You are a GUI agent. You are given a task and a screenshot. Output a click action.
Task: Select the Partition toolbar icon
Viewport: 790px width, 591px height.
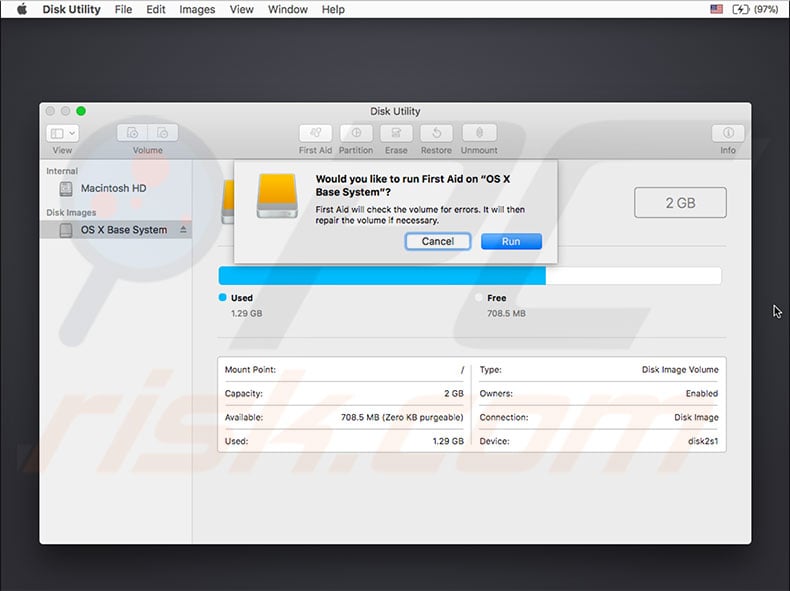pyautogui.click(x=356, y=133)
